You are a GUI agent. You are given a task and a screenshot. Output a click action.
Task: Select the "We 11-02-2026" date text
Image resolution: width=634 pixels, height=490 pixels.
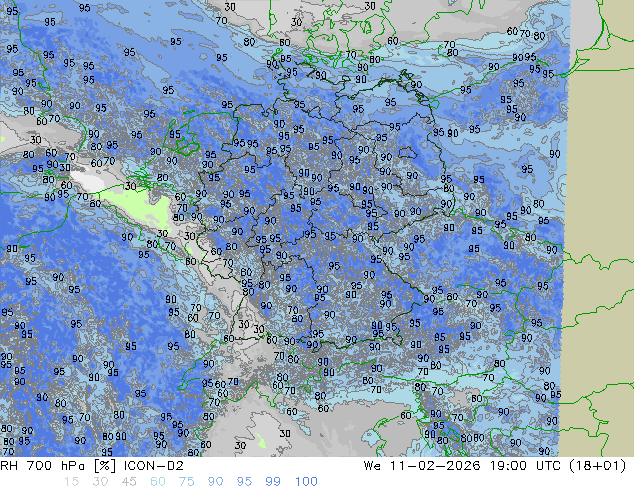tap(422, 466)
